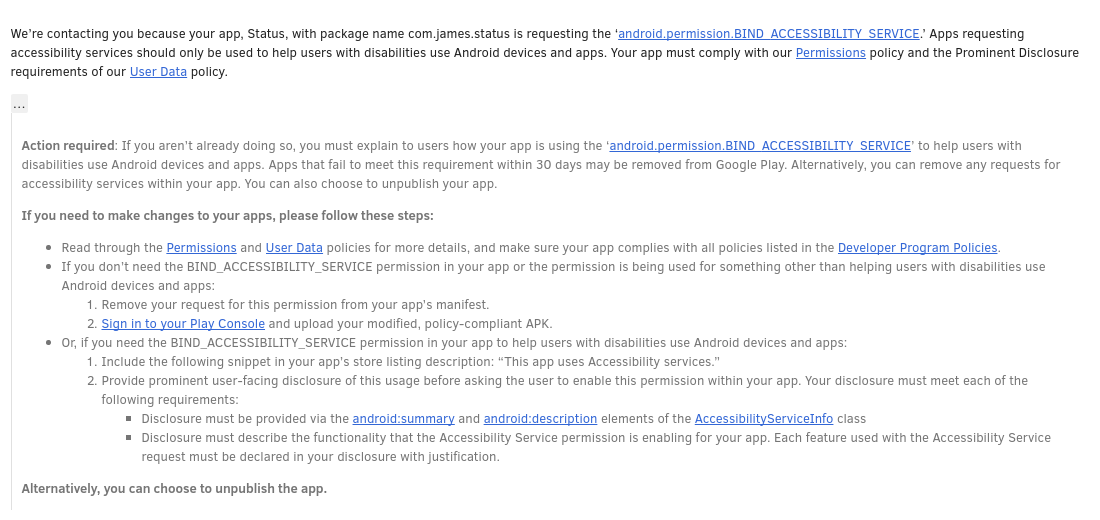Expand the trimmed content ellipsis button

pos(19,104)
